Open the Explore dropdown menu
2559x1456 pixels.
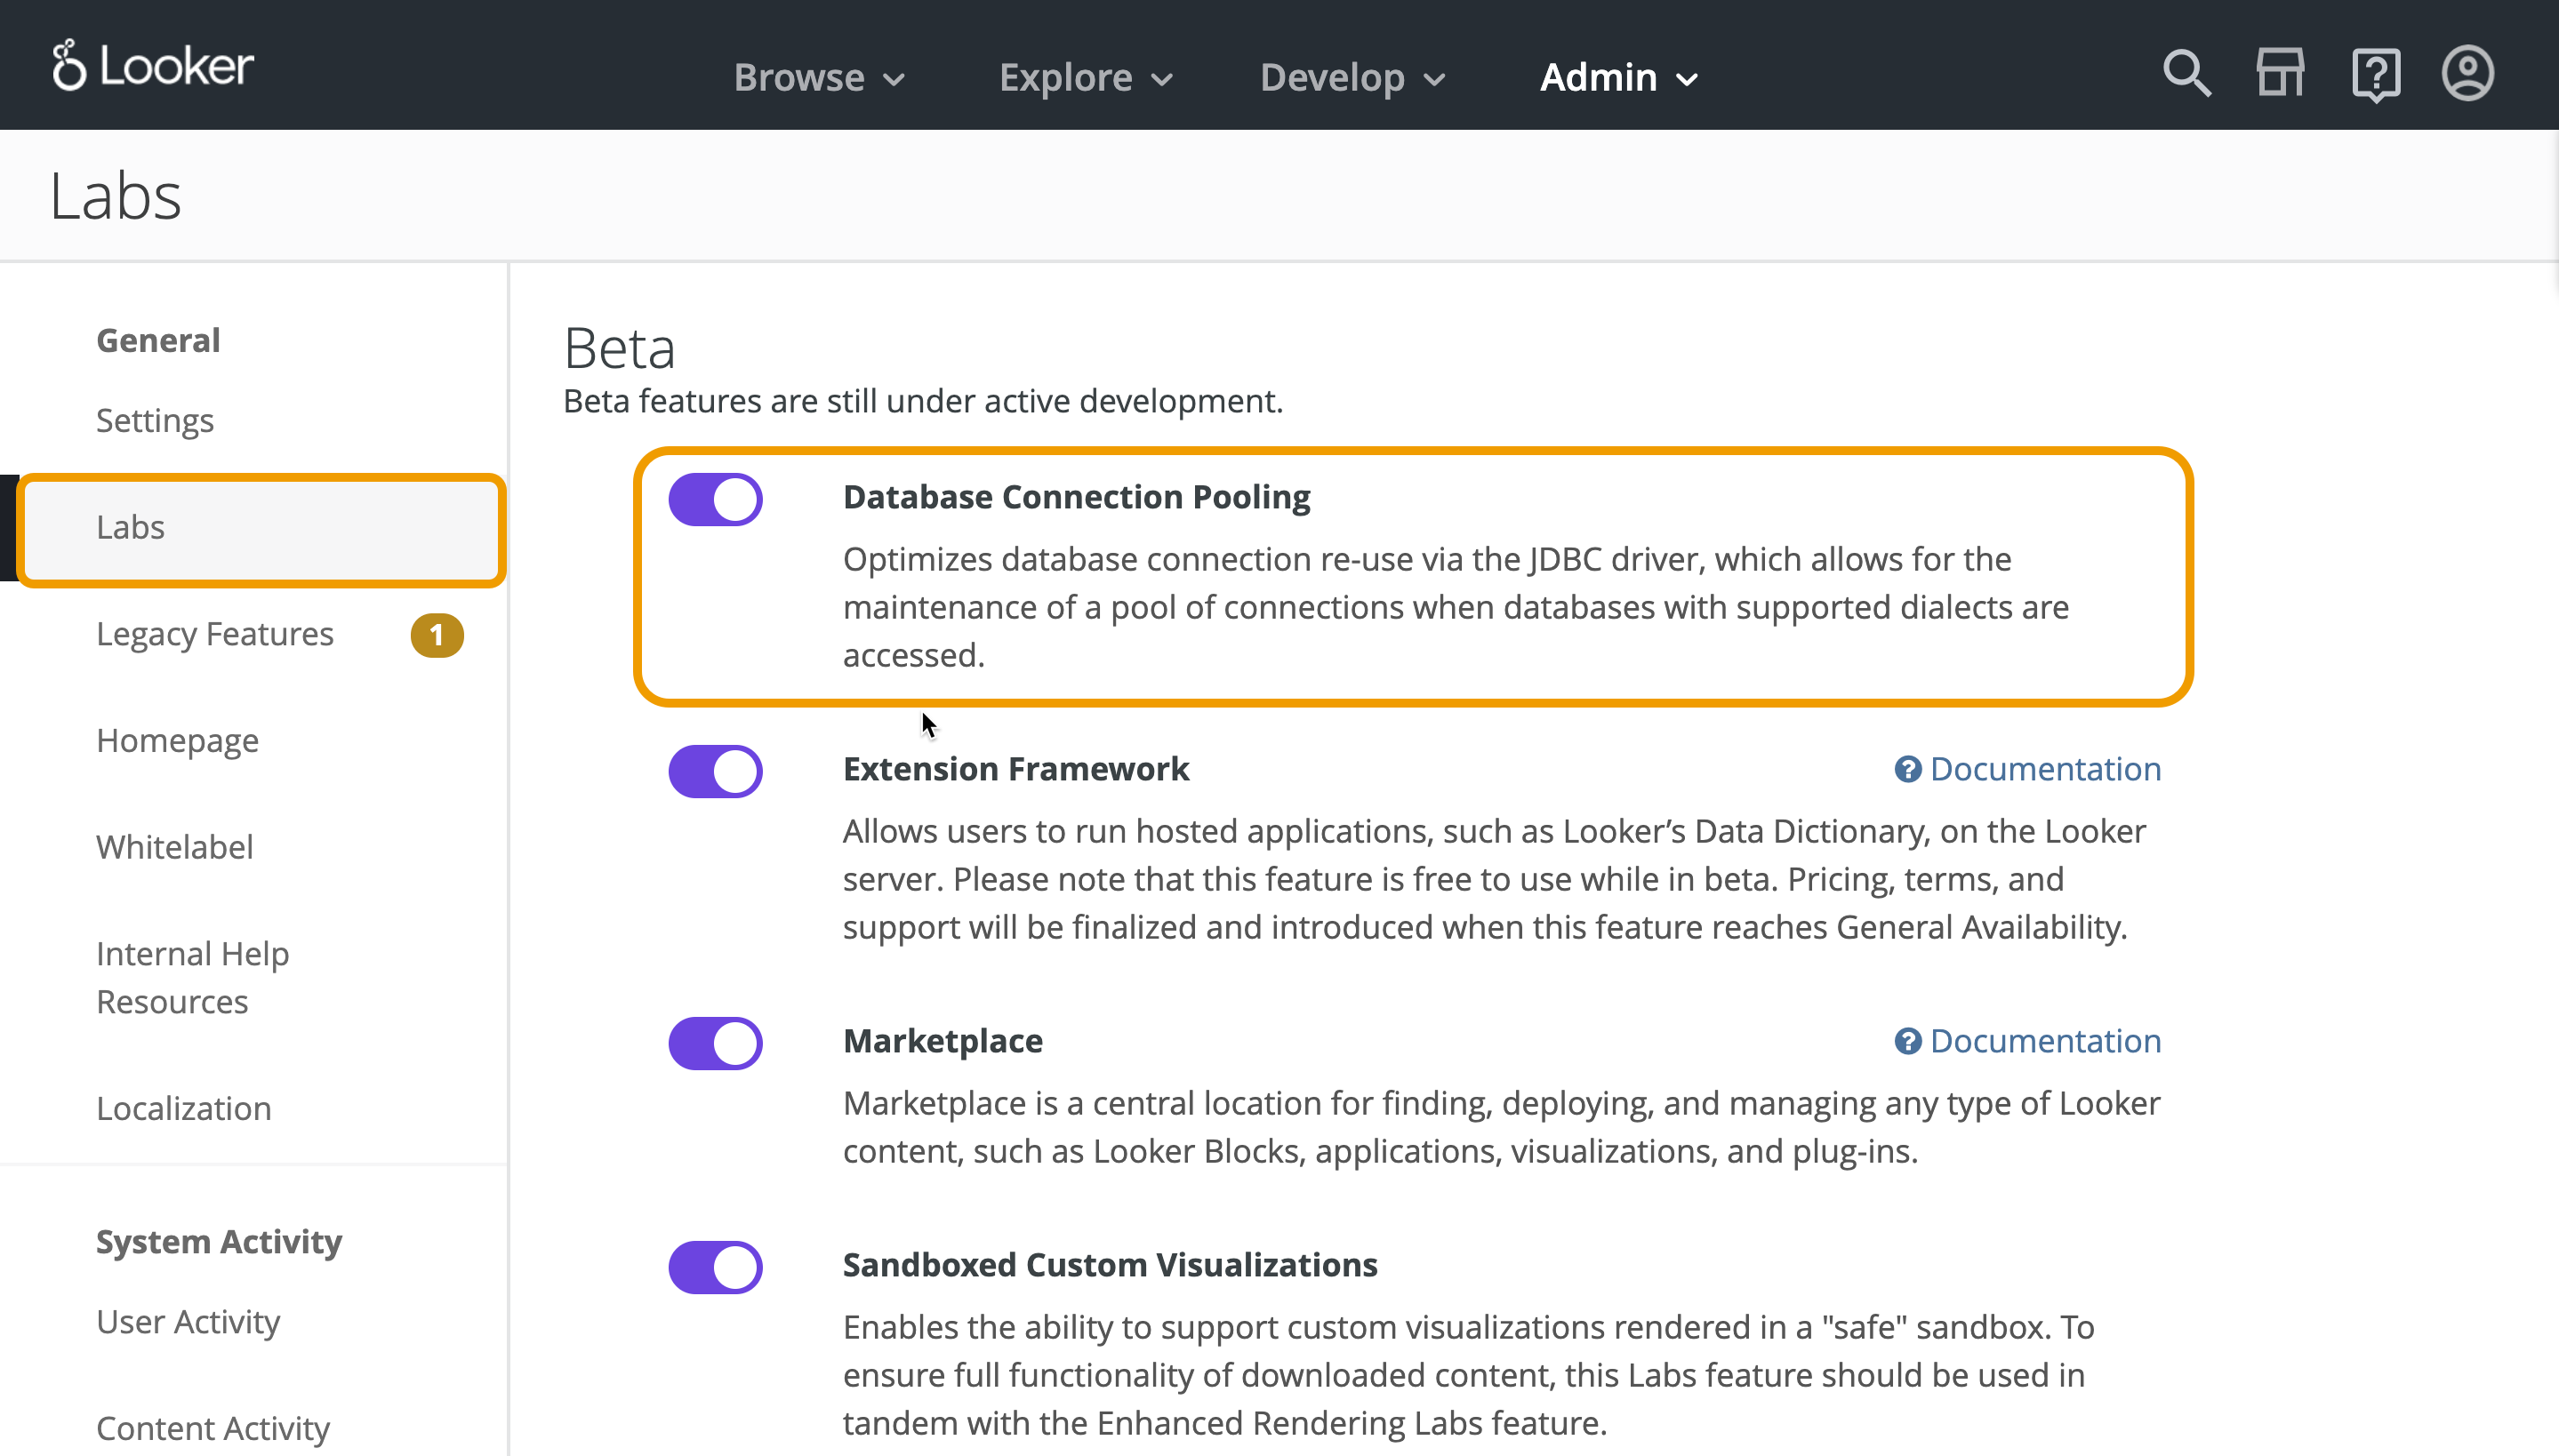click(1086, 78)
